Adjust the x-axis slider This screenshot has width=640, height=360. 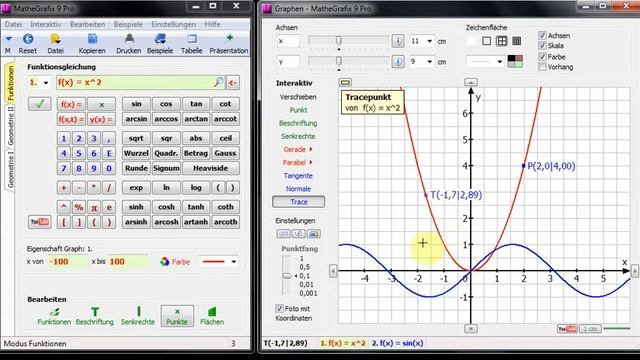point(338,40)
